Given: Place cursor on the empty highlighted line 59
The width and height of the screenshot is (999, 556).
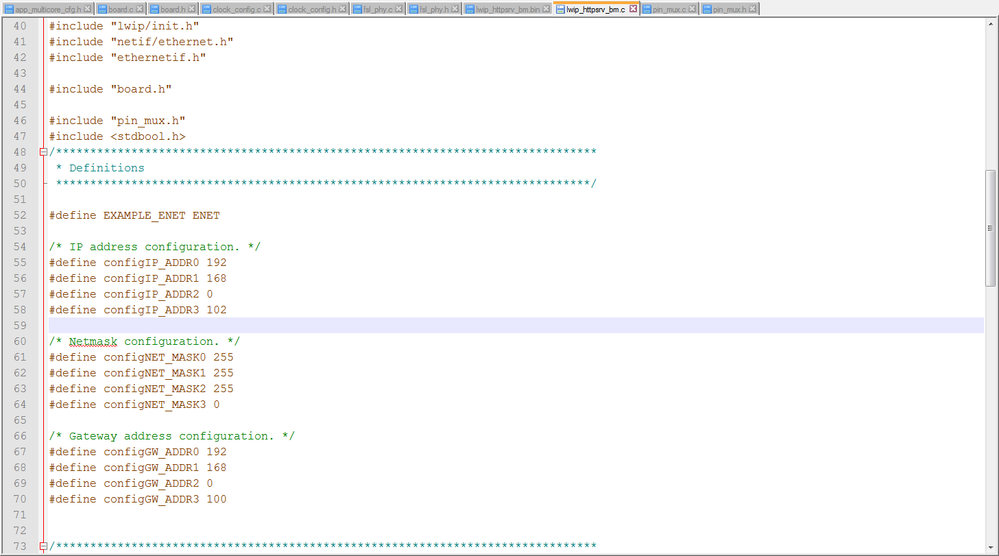Looking at the screenshot, I should (x=516, y=325).
